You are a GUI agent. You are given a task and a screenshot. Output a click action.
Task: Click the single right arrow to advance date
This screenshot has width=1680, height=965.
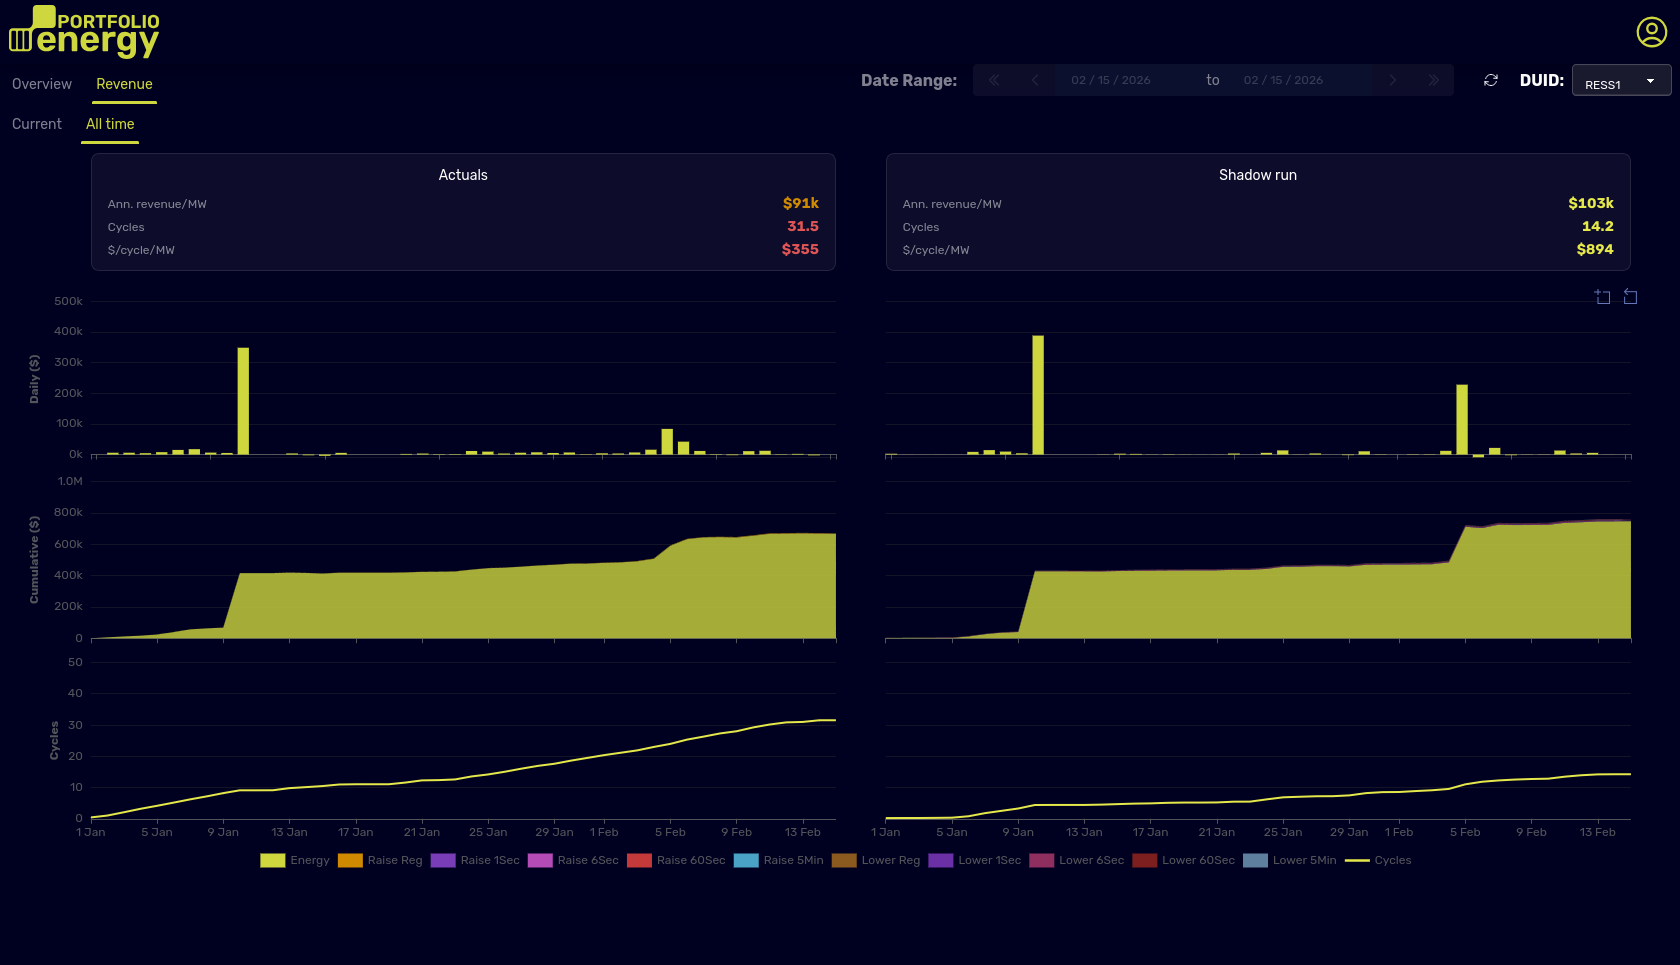click(1392, 80)
